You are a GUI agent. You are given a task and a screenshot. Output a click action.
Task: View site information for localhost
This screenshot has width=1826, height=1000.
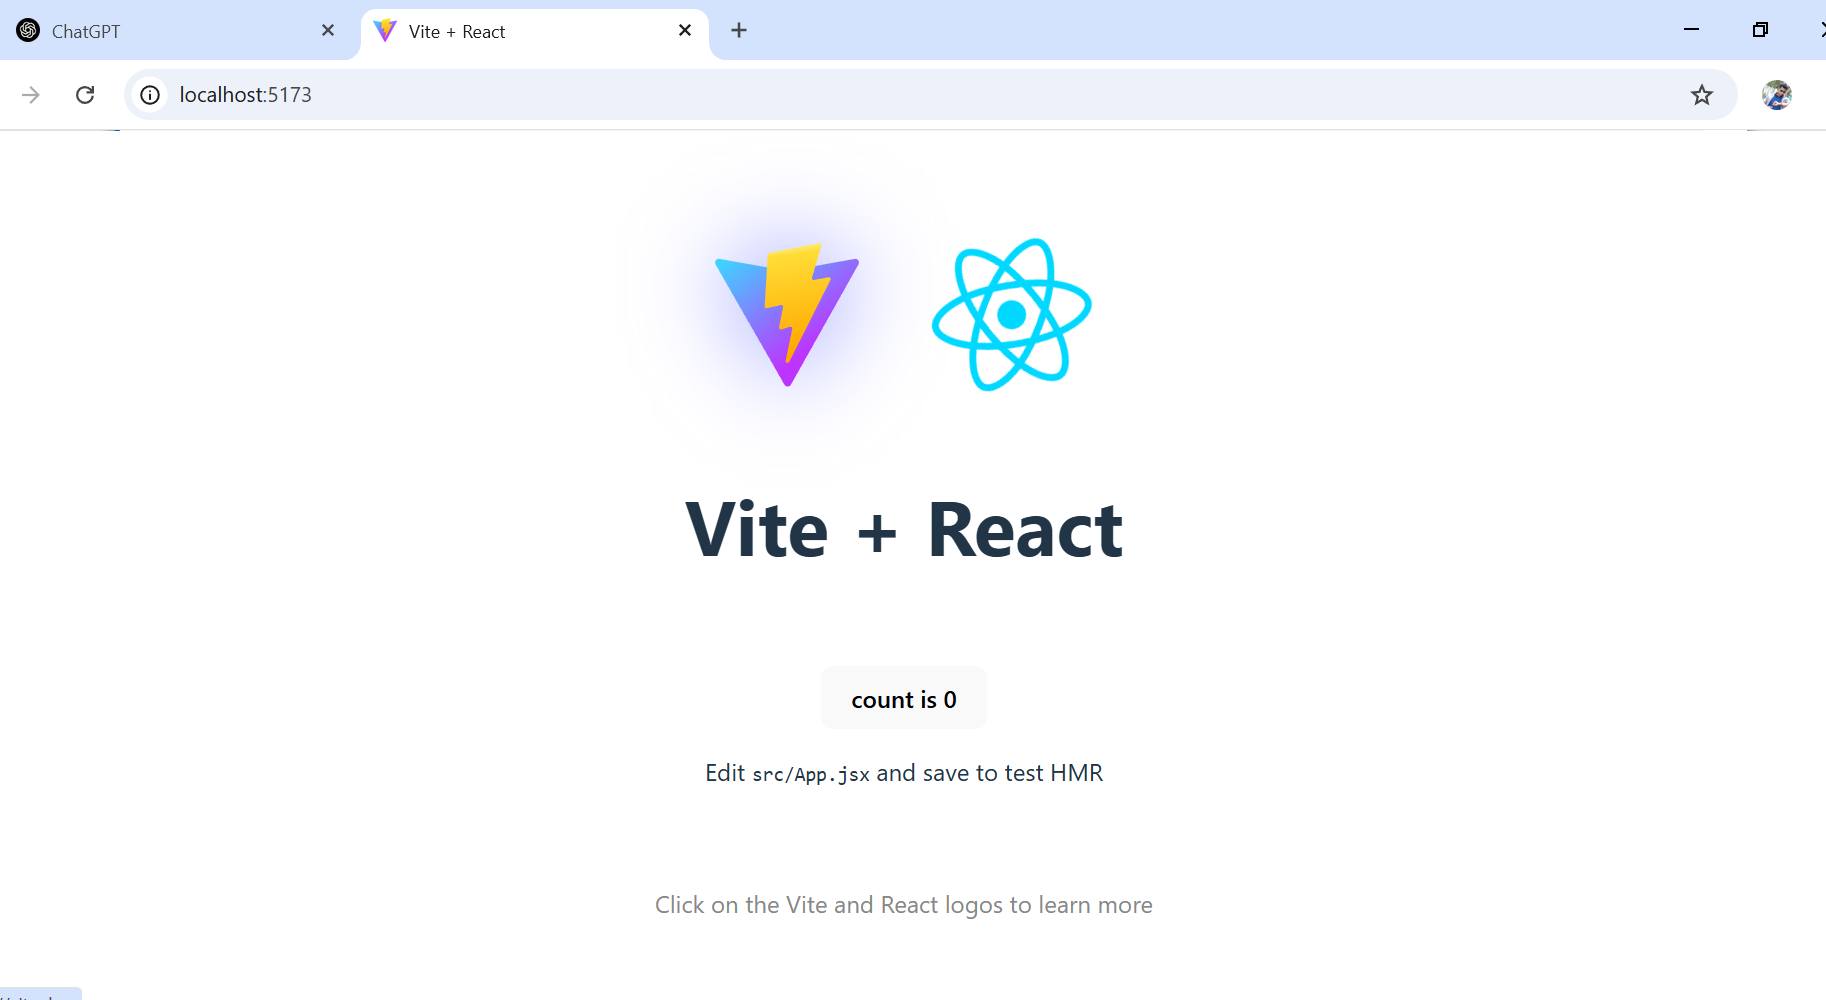click(150, 95)
